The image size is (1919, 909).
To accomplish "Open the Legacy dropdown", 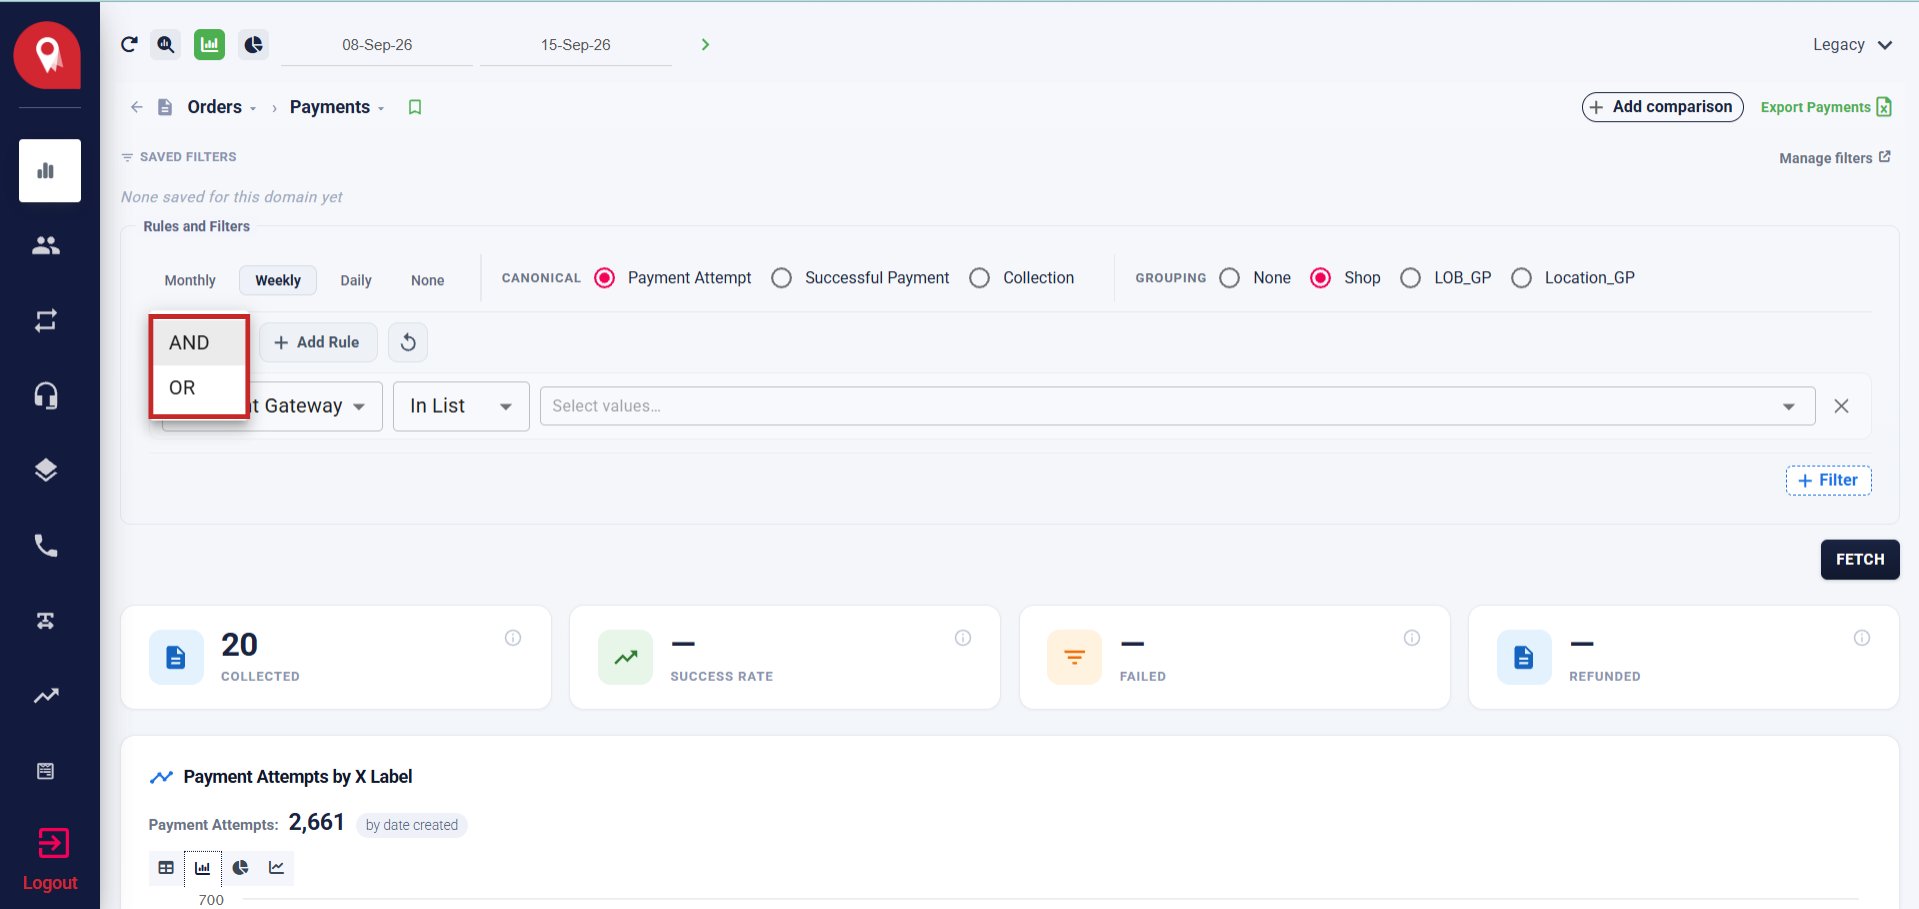I will tap(1852, 45).
